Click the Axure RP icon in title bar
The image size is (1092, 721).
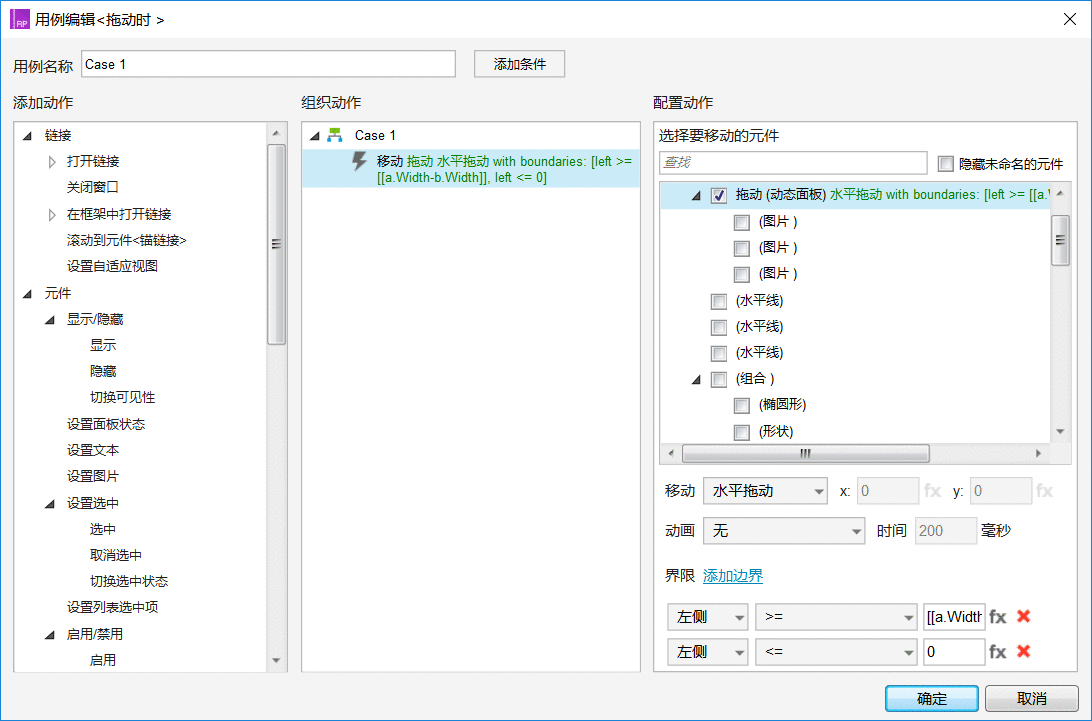(20, 20)
